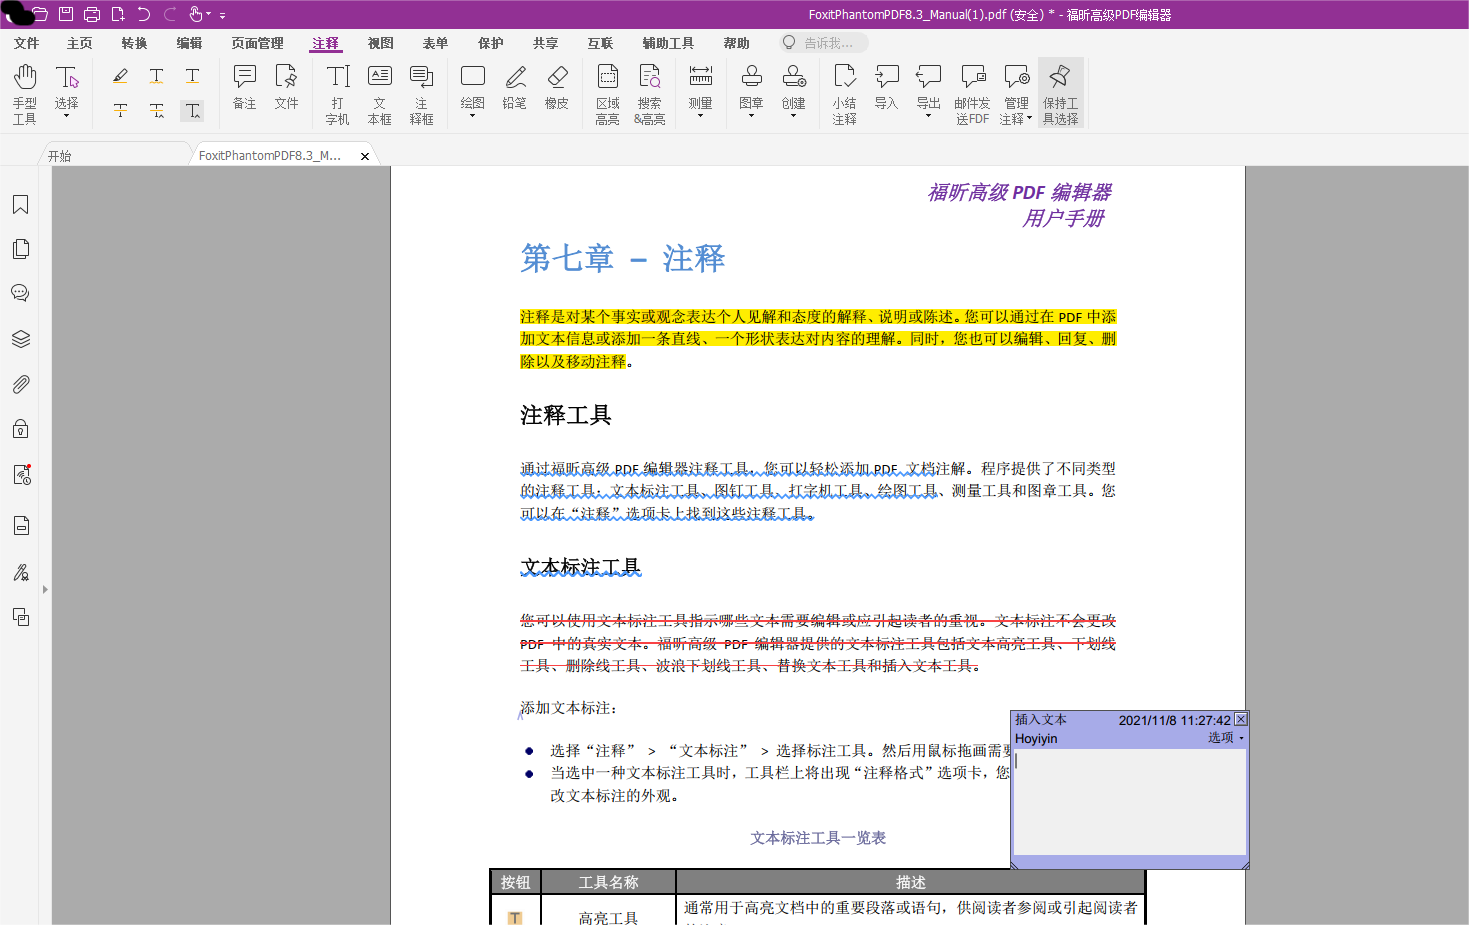Activate Area Highlight (区域高亮)
The height and width of the screenshot is (925, 1469).
608,94
